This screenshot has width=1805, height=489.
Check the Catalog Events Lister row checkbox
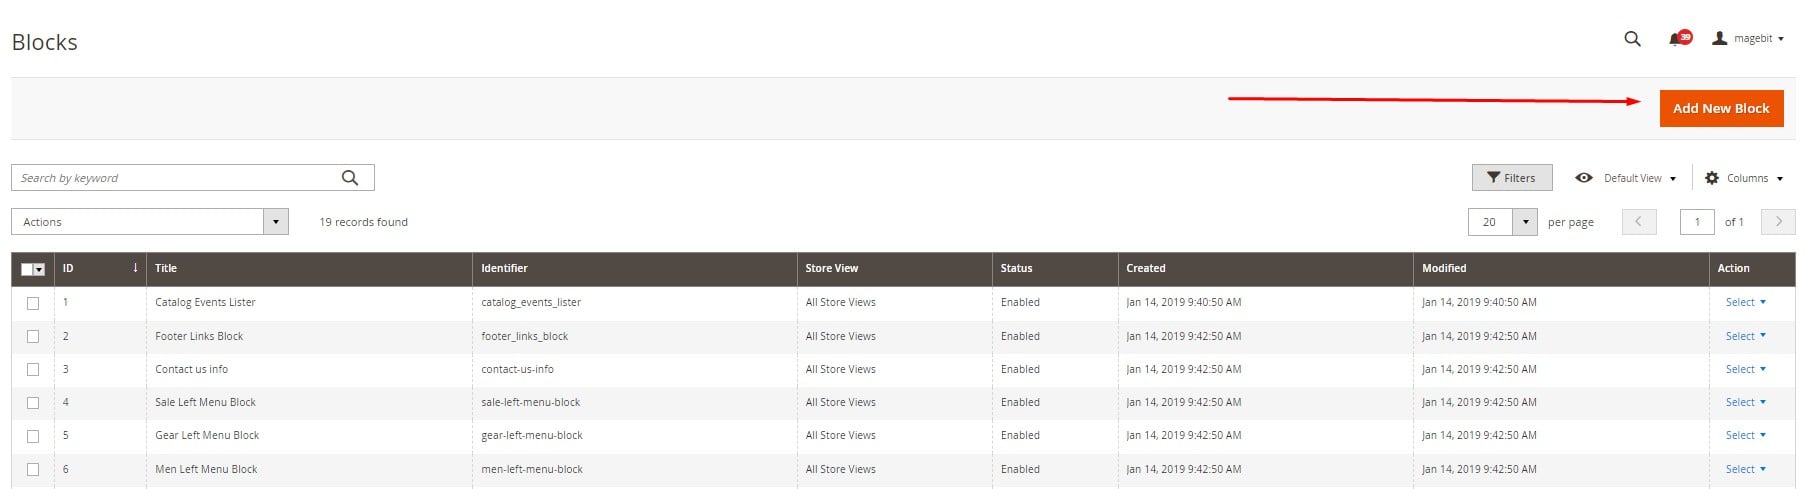click(x=33, y=303)
